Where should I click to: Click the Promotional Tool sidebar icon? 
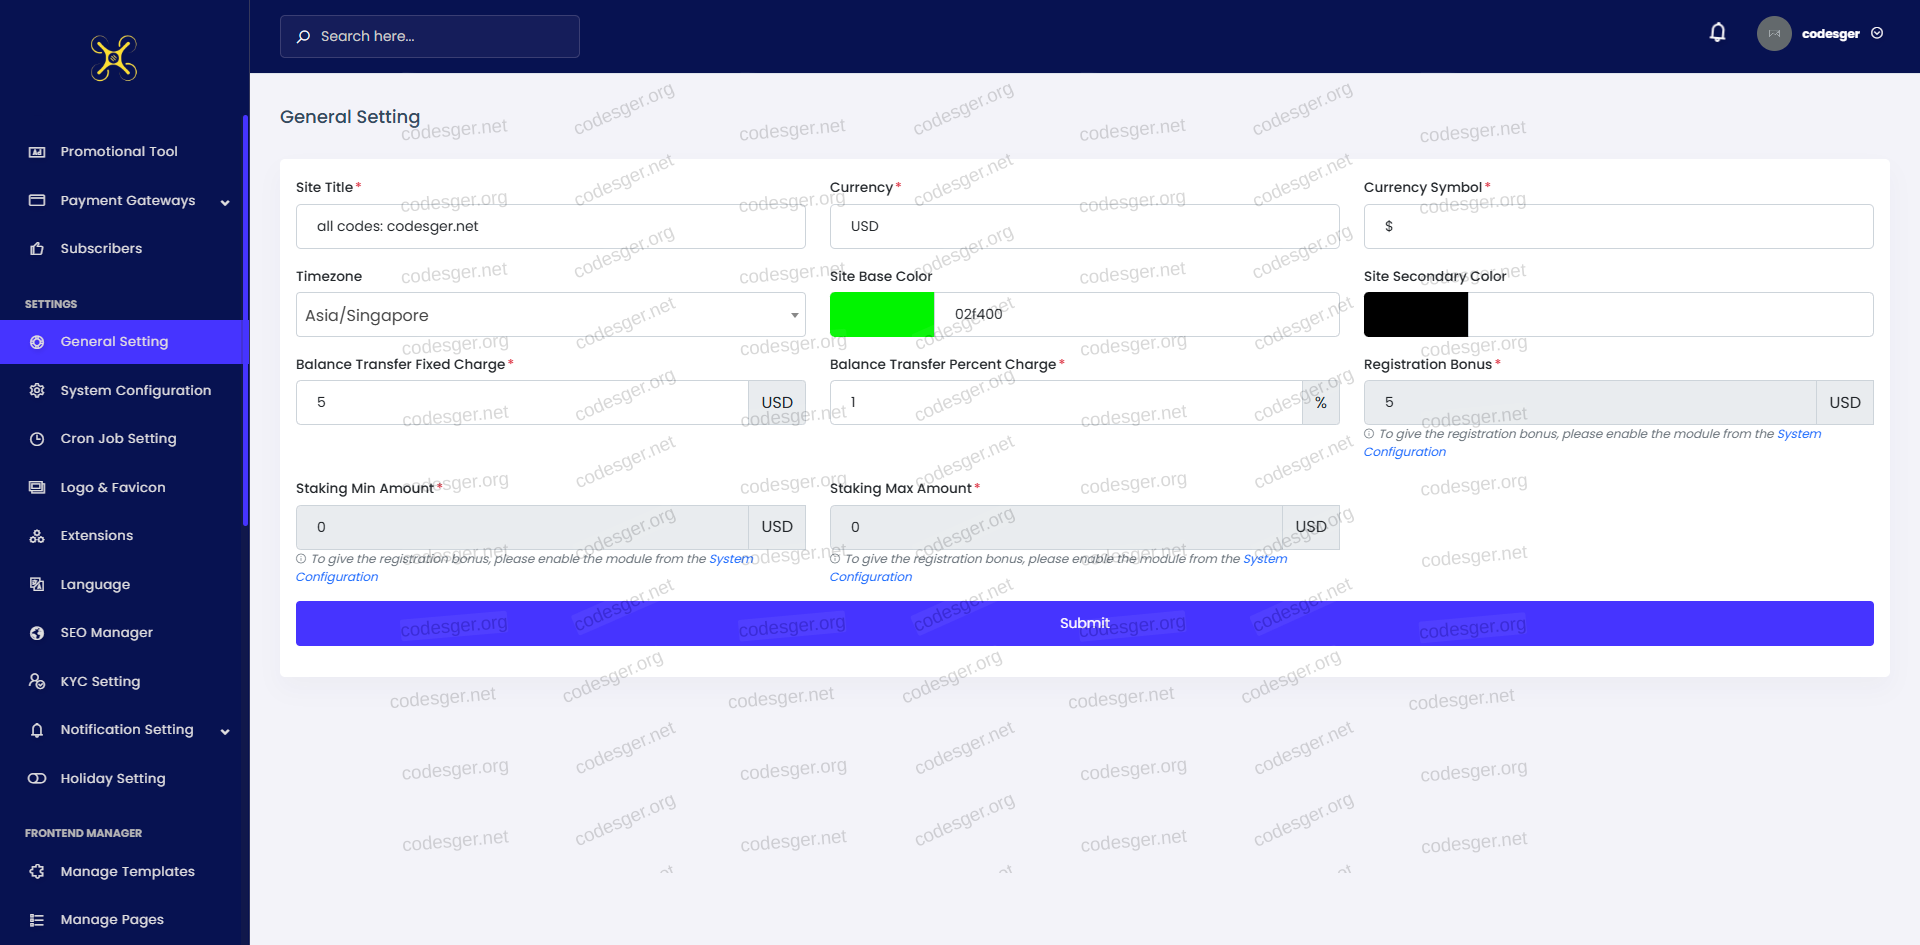click(37, 152)
